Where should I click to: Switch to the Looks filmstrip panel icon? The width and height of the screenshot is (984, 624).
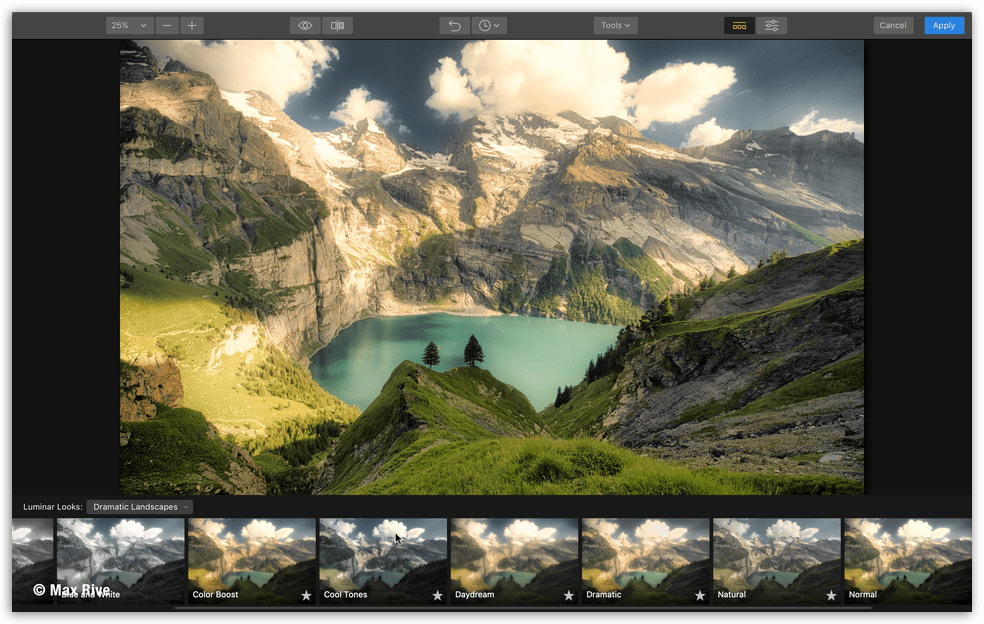(x=739, y=25)
